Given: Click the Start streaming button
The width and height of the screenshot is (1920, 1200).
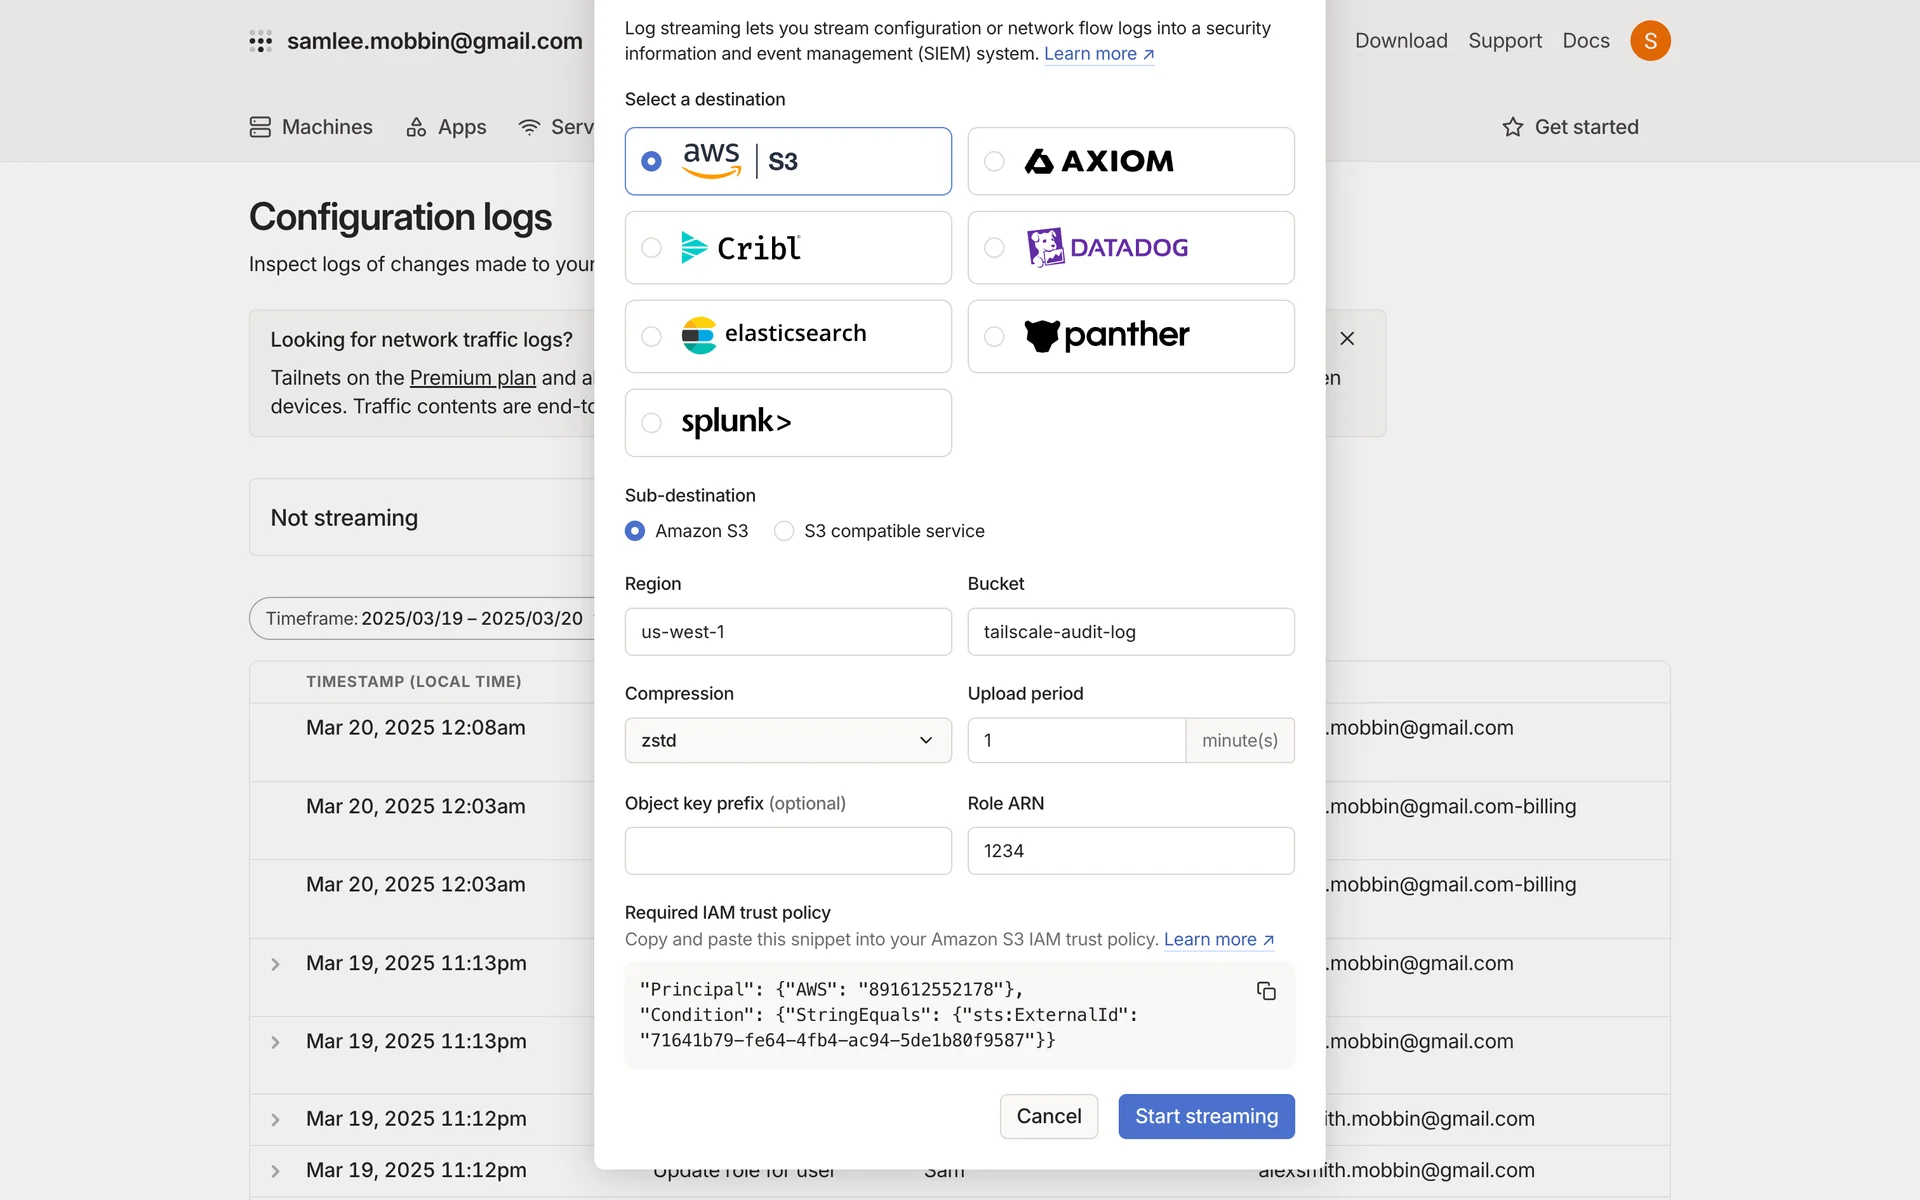Looking at the screenshot, I should [x=1206, y=1116].
